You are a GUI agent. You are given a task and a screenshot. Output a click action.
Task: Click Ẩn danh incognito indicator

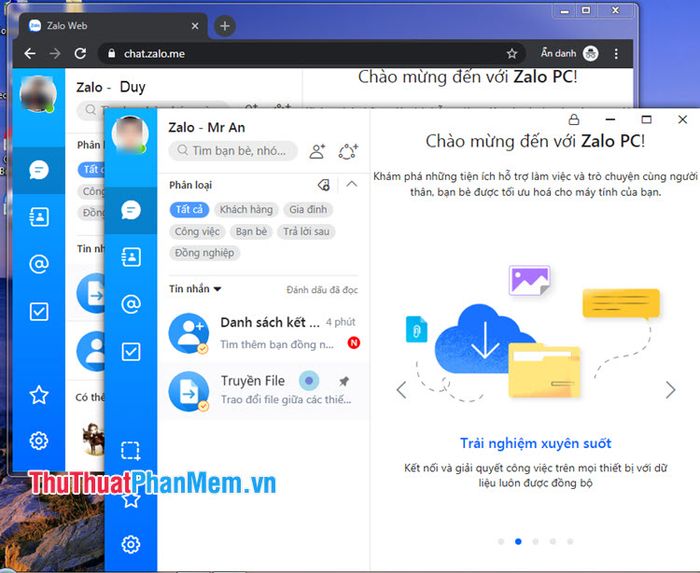click(569, 54)
